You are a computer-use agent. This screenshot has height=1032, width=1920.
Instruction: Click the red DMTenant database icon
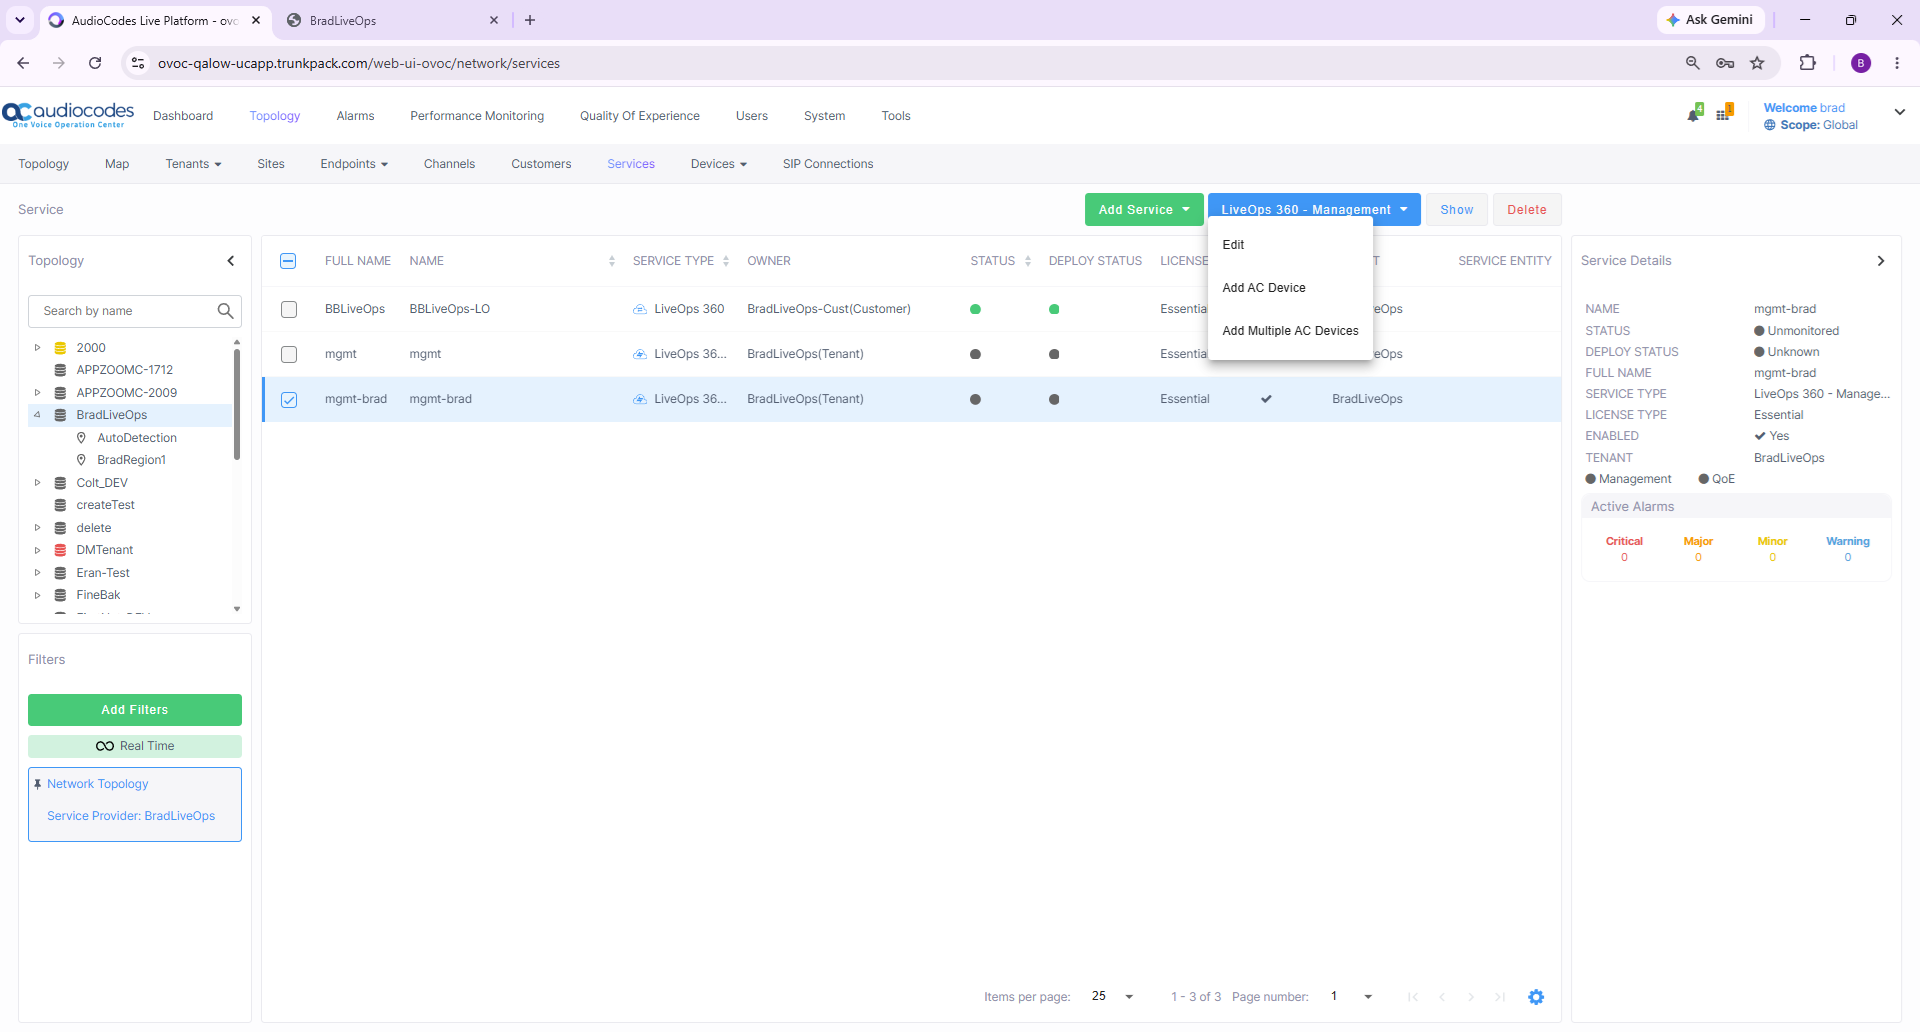click(60, 550)
